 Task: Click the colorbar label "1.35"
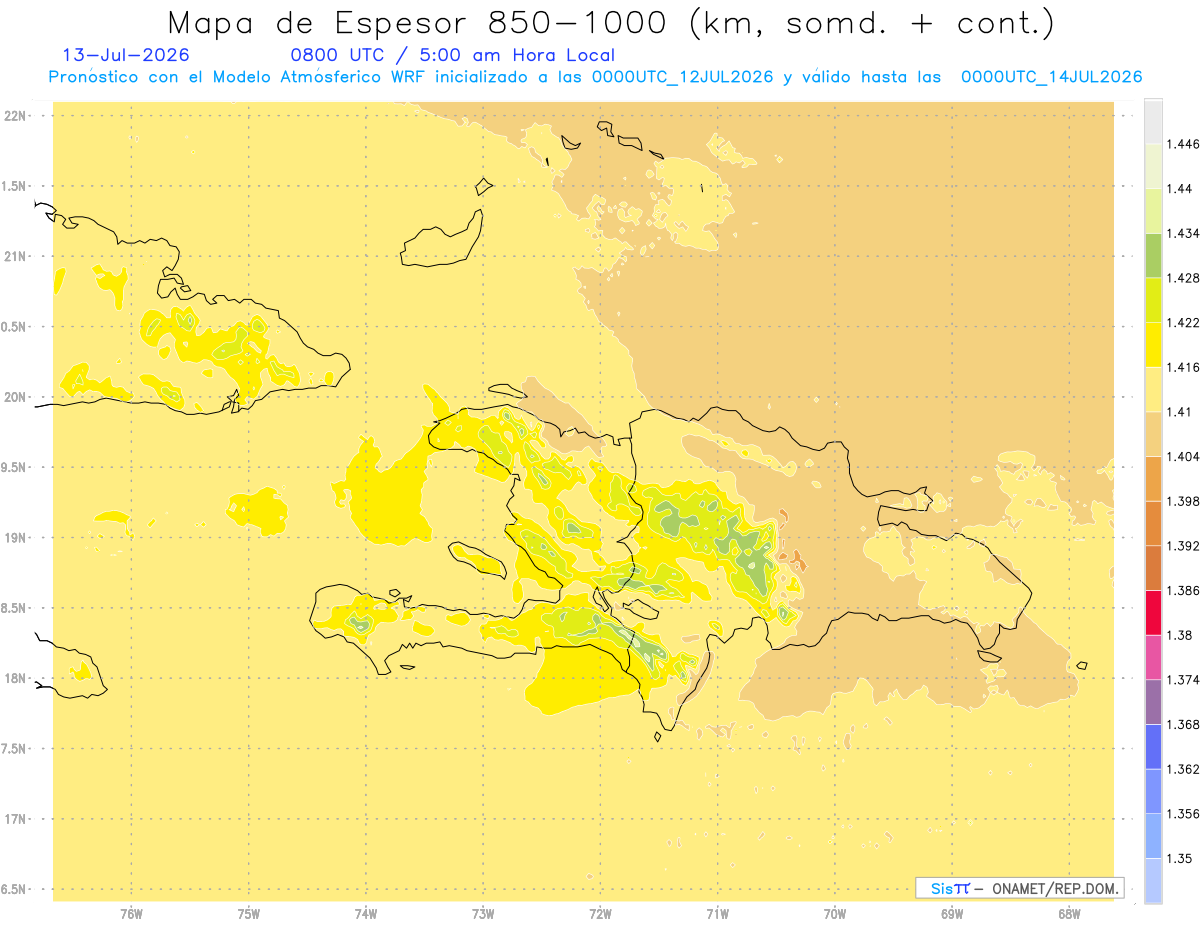[1180, 859]
